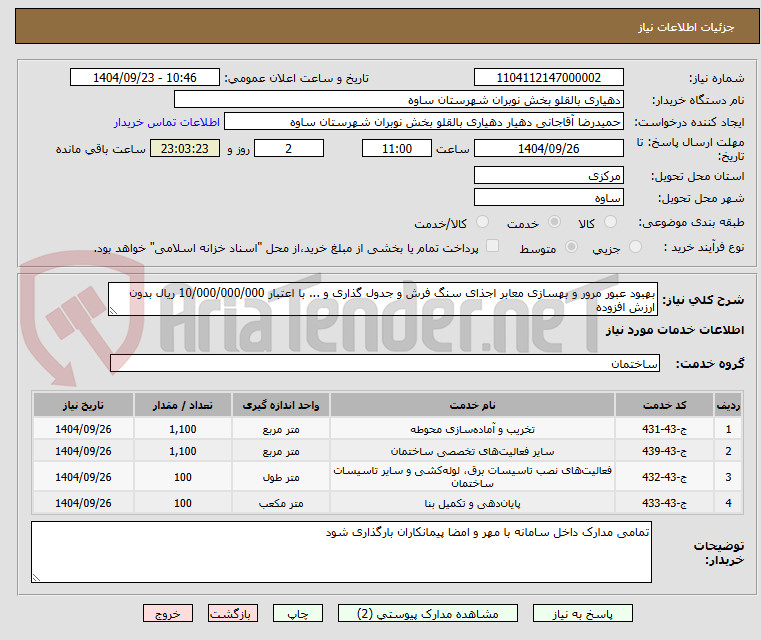
Task: Click service code 'ج-43-433'
Action: [x=664, y=503]
